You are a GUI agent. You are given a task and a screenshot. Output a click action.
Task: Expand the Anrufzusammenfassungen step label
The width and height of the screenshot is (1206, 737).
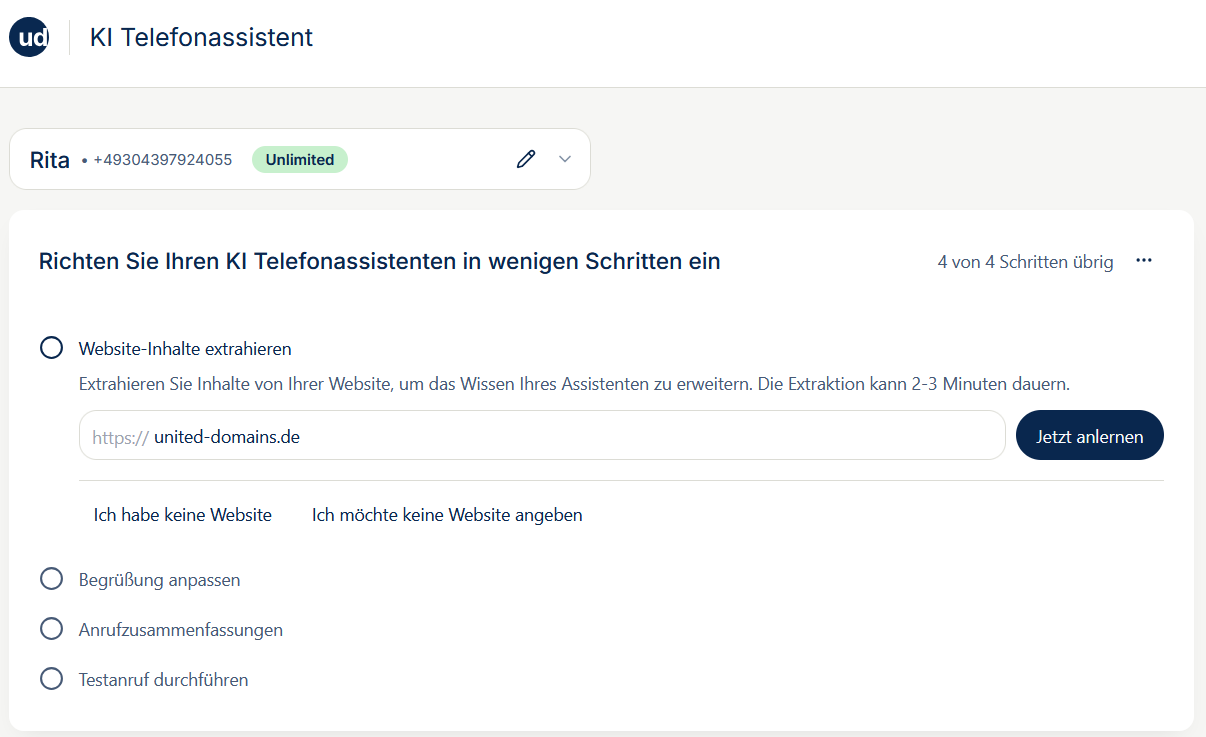[x=181, y=630]
